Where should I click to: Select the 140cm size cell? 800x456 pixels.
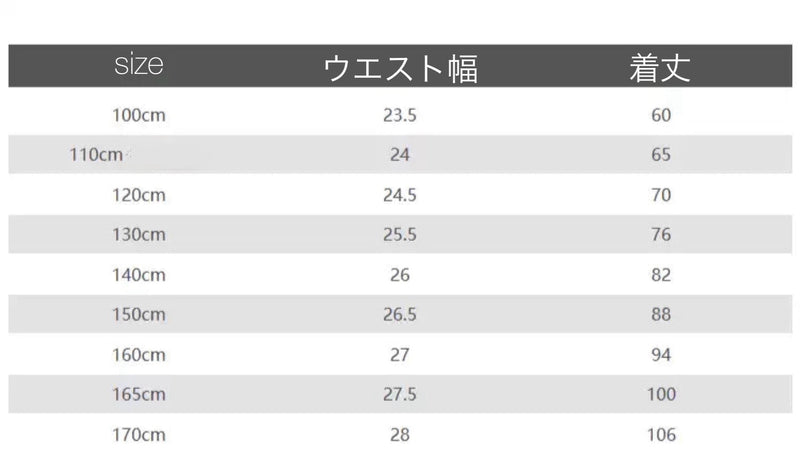[139, 275]
